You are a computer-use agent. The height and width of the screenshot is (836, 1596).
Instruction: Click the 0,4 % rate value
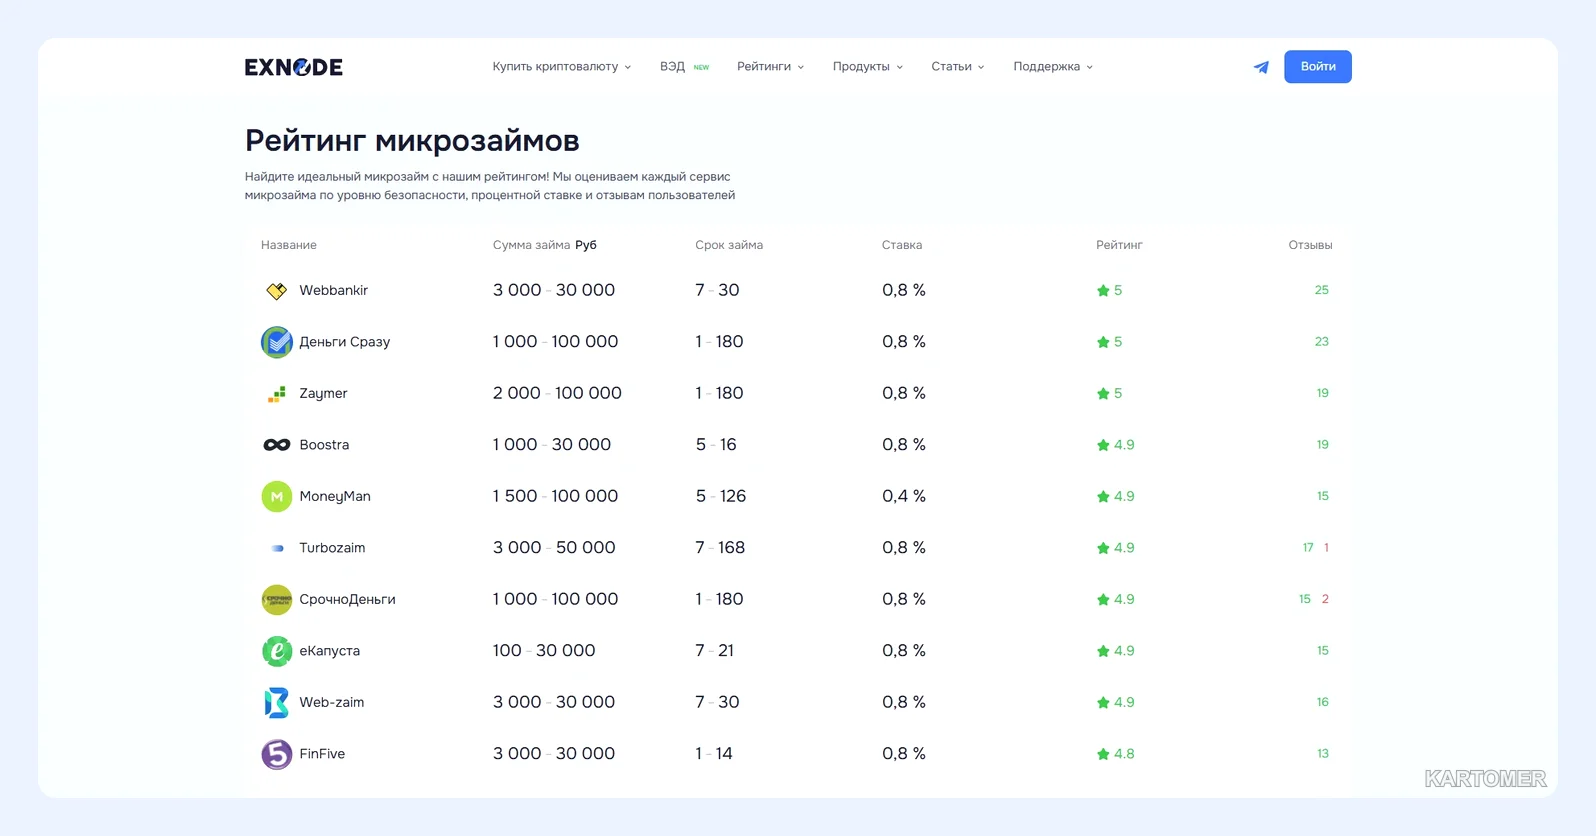point(904,496)
